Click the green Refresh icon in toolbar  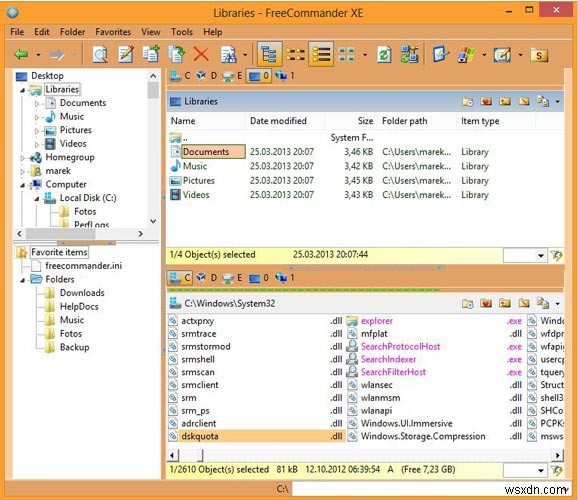pos(384,55)
